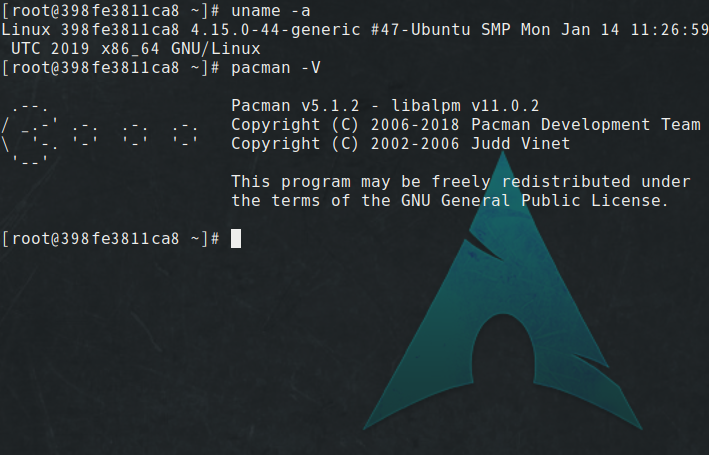Click '4.15.0-44-generic' kernel version text
This screenshot has height=455, width=709.
click(x=275, y=30)
